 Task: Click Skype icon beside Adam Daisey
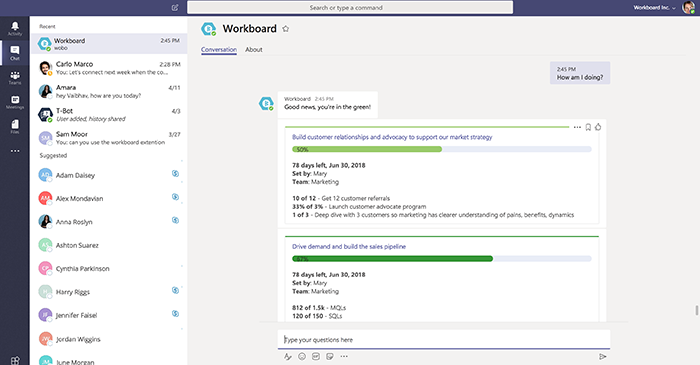coord(175,174)
